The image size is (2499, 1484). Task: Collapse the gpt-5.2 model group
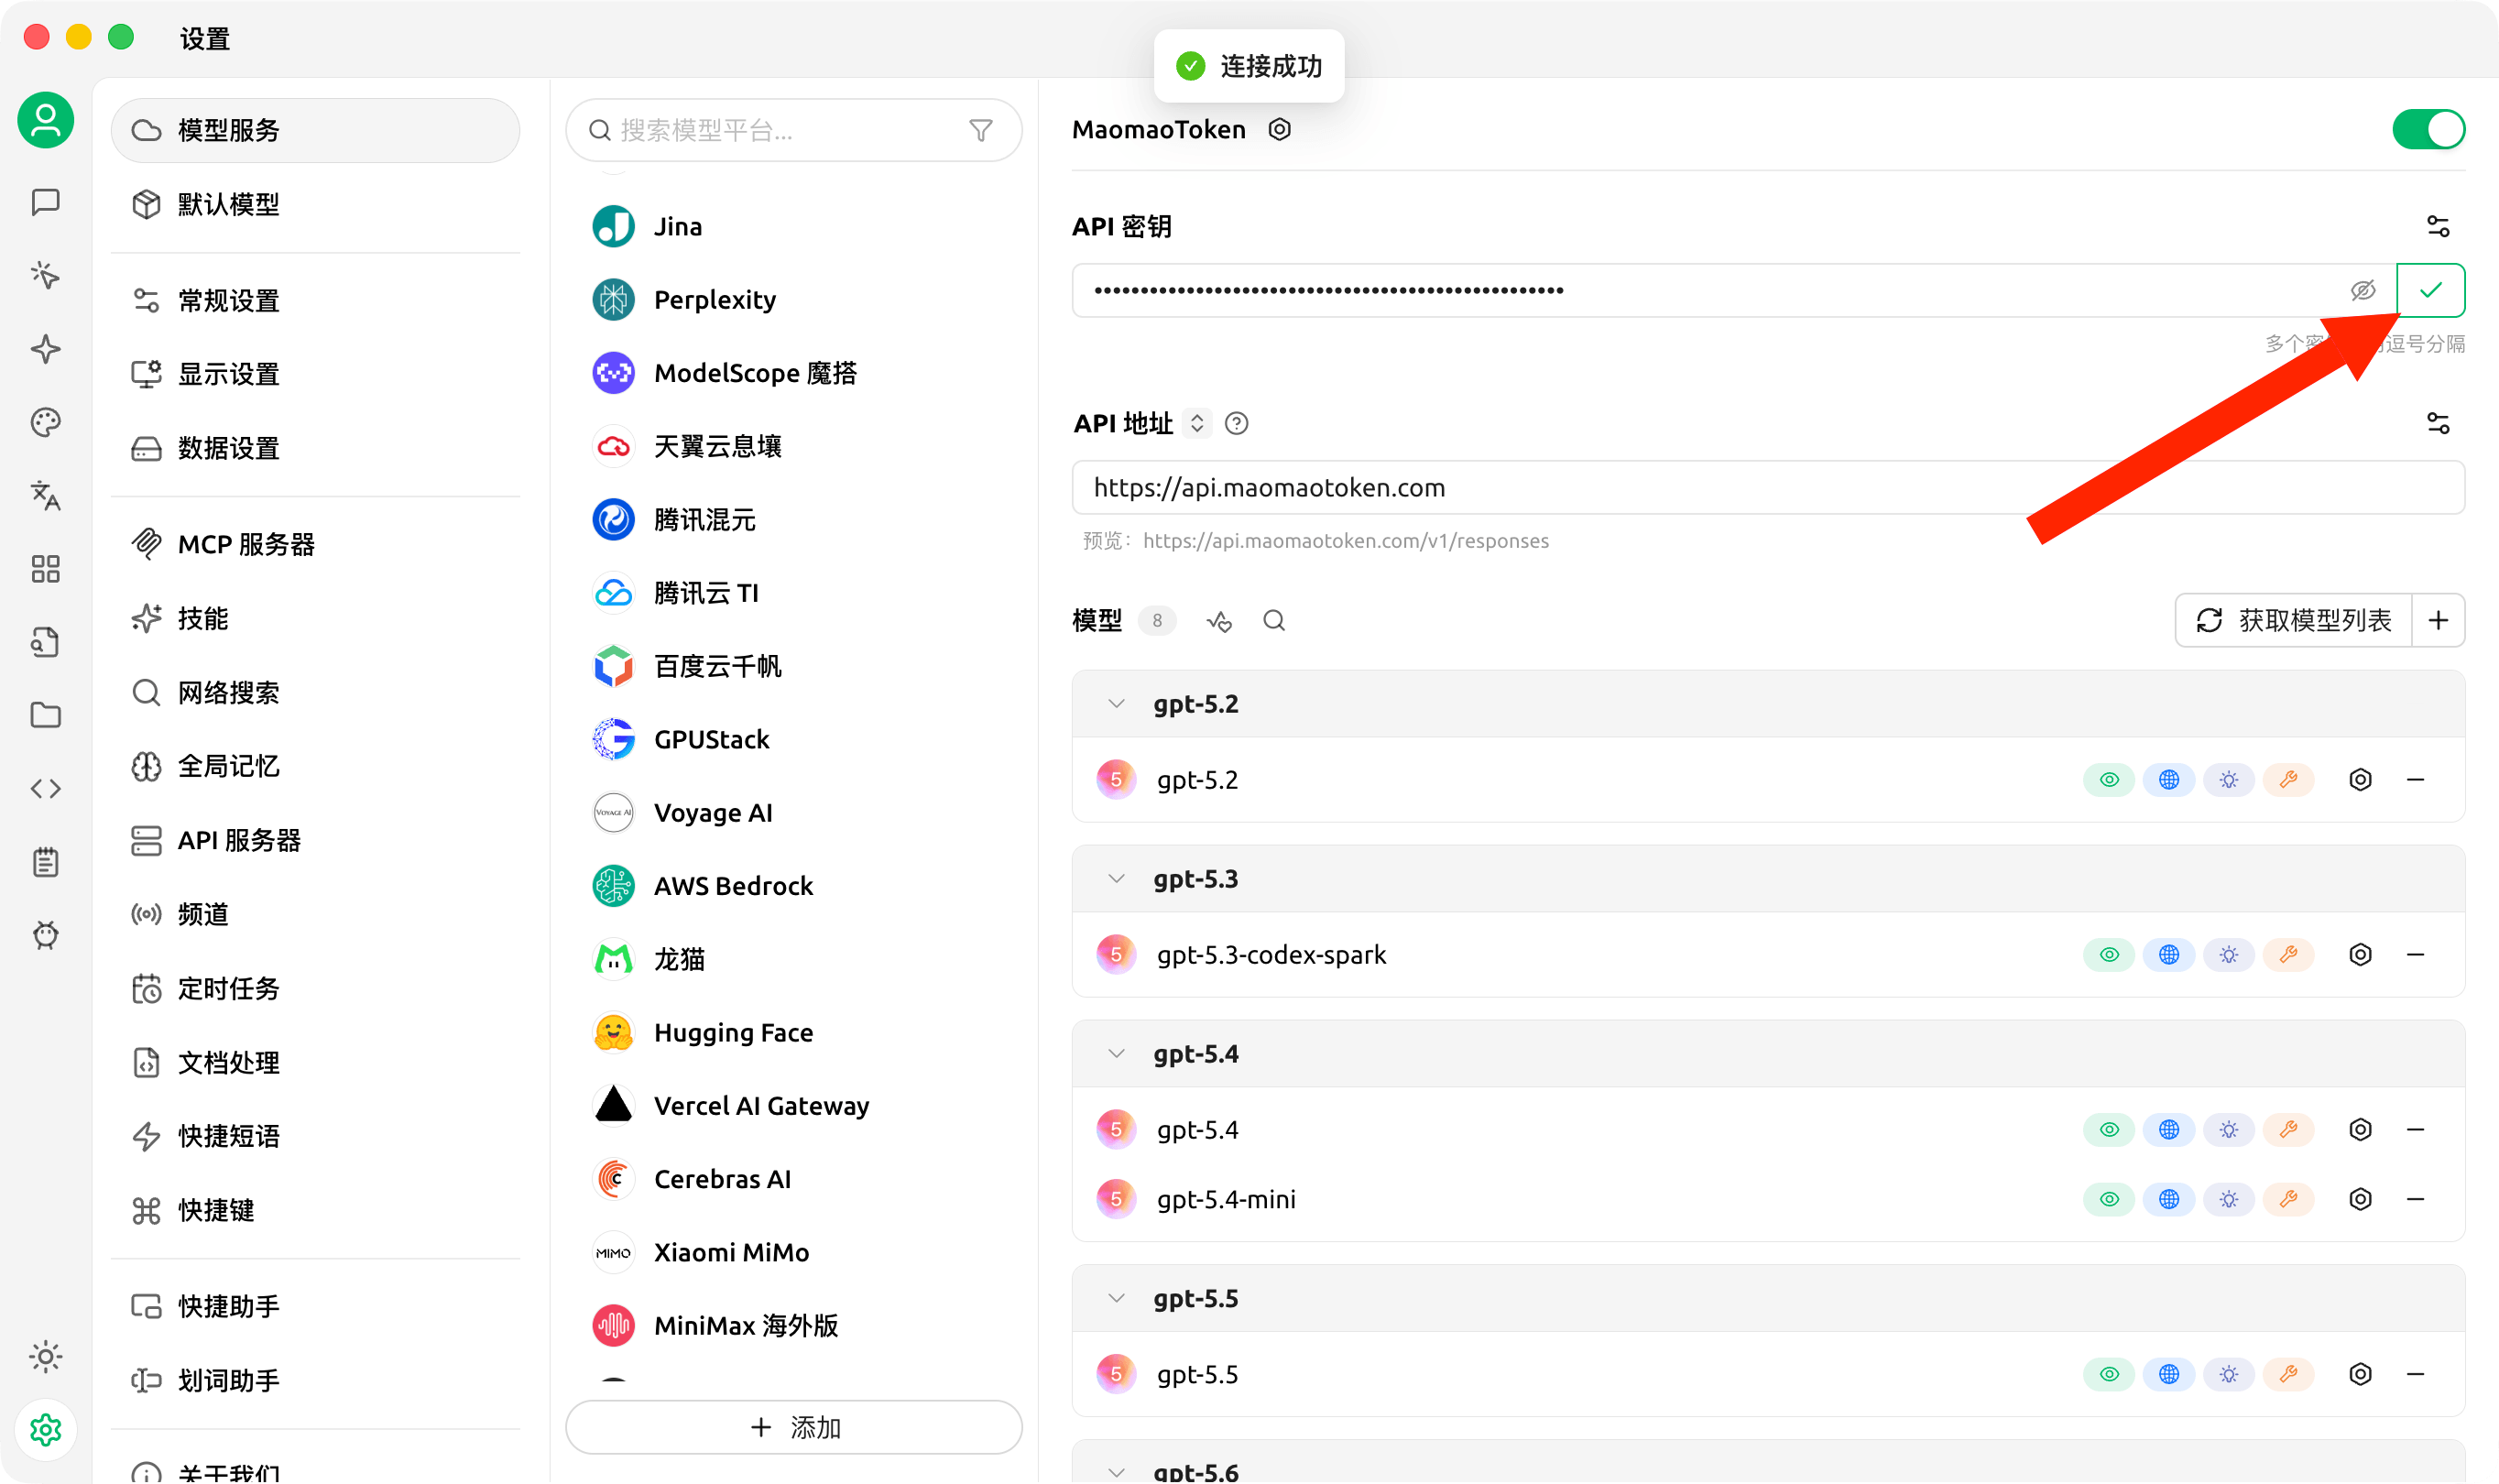click(x=1117, y=704)
